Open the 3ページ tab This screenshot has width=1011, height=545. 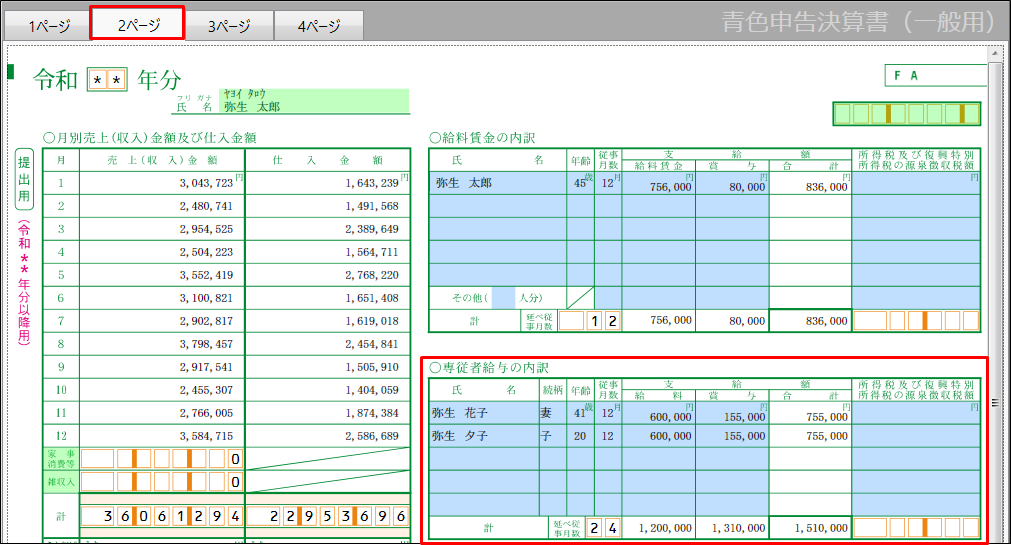coord(228,26)
